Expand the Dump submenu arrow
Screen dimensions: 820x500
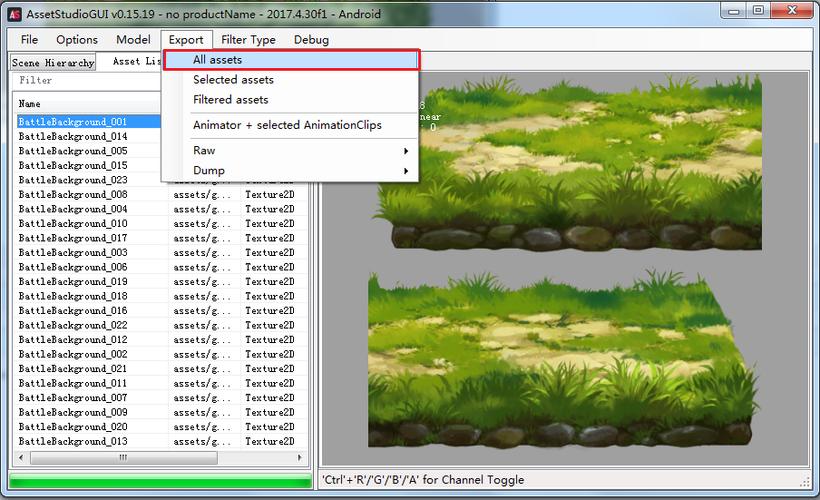click(x=406, y=171)
